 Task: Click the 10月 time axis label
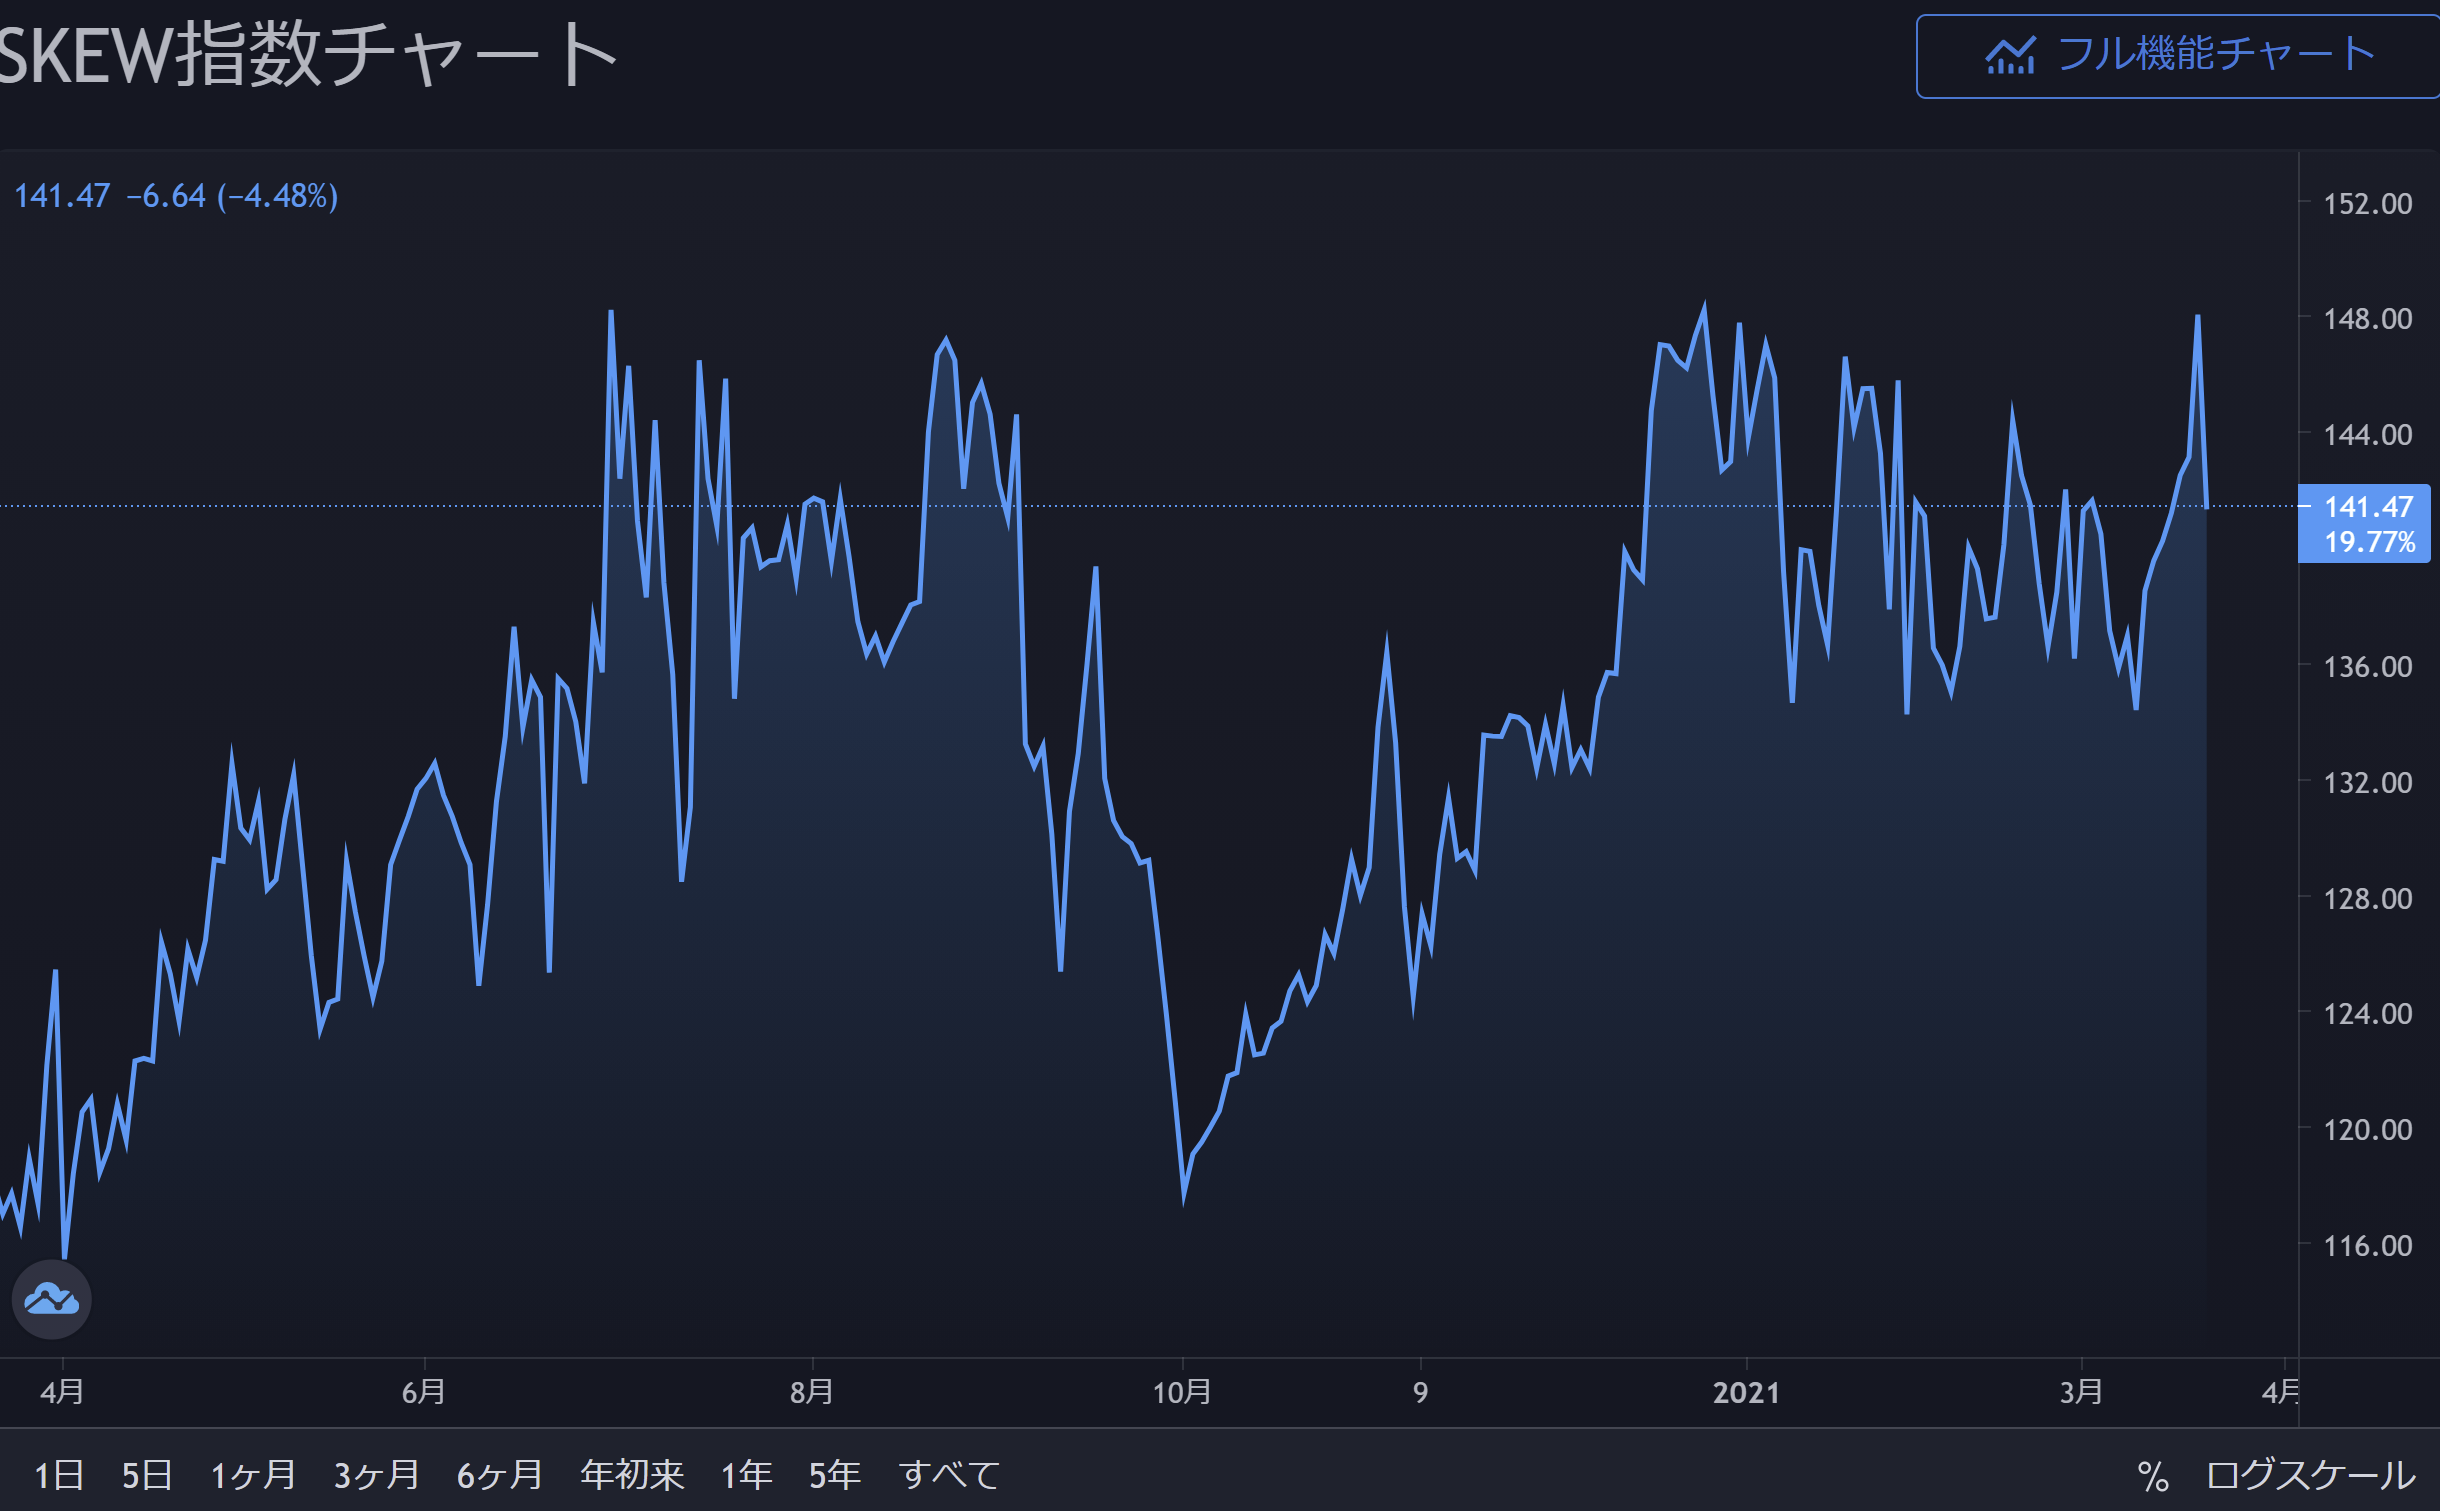[1182, 1392]
